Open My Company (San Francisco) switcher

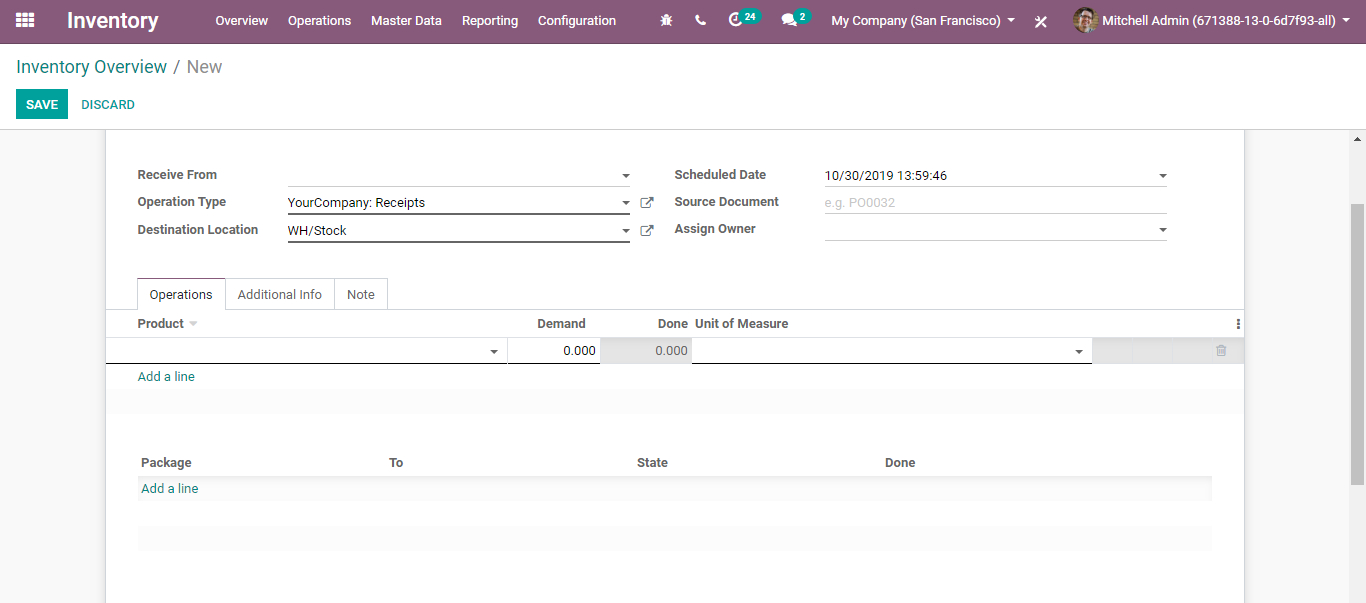923,20
